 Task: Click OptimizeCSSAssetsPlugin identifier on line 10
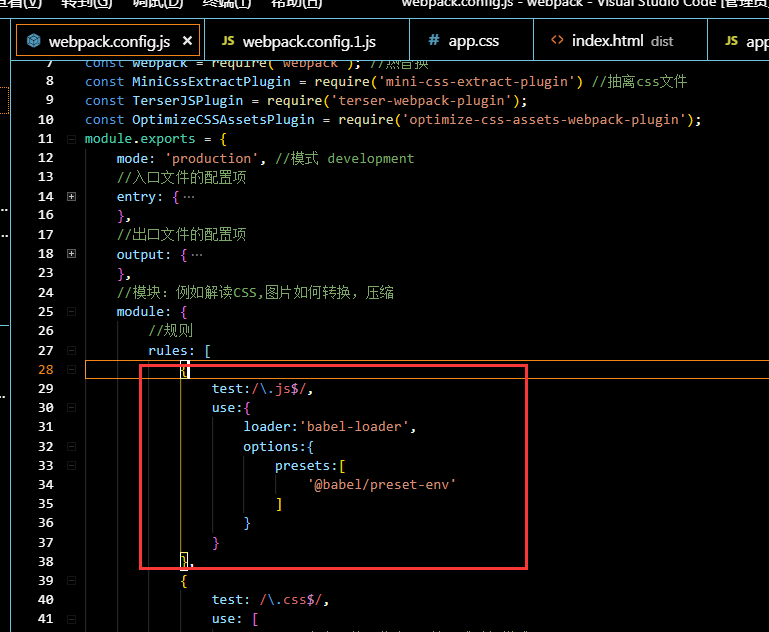[x=223, y=120]
